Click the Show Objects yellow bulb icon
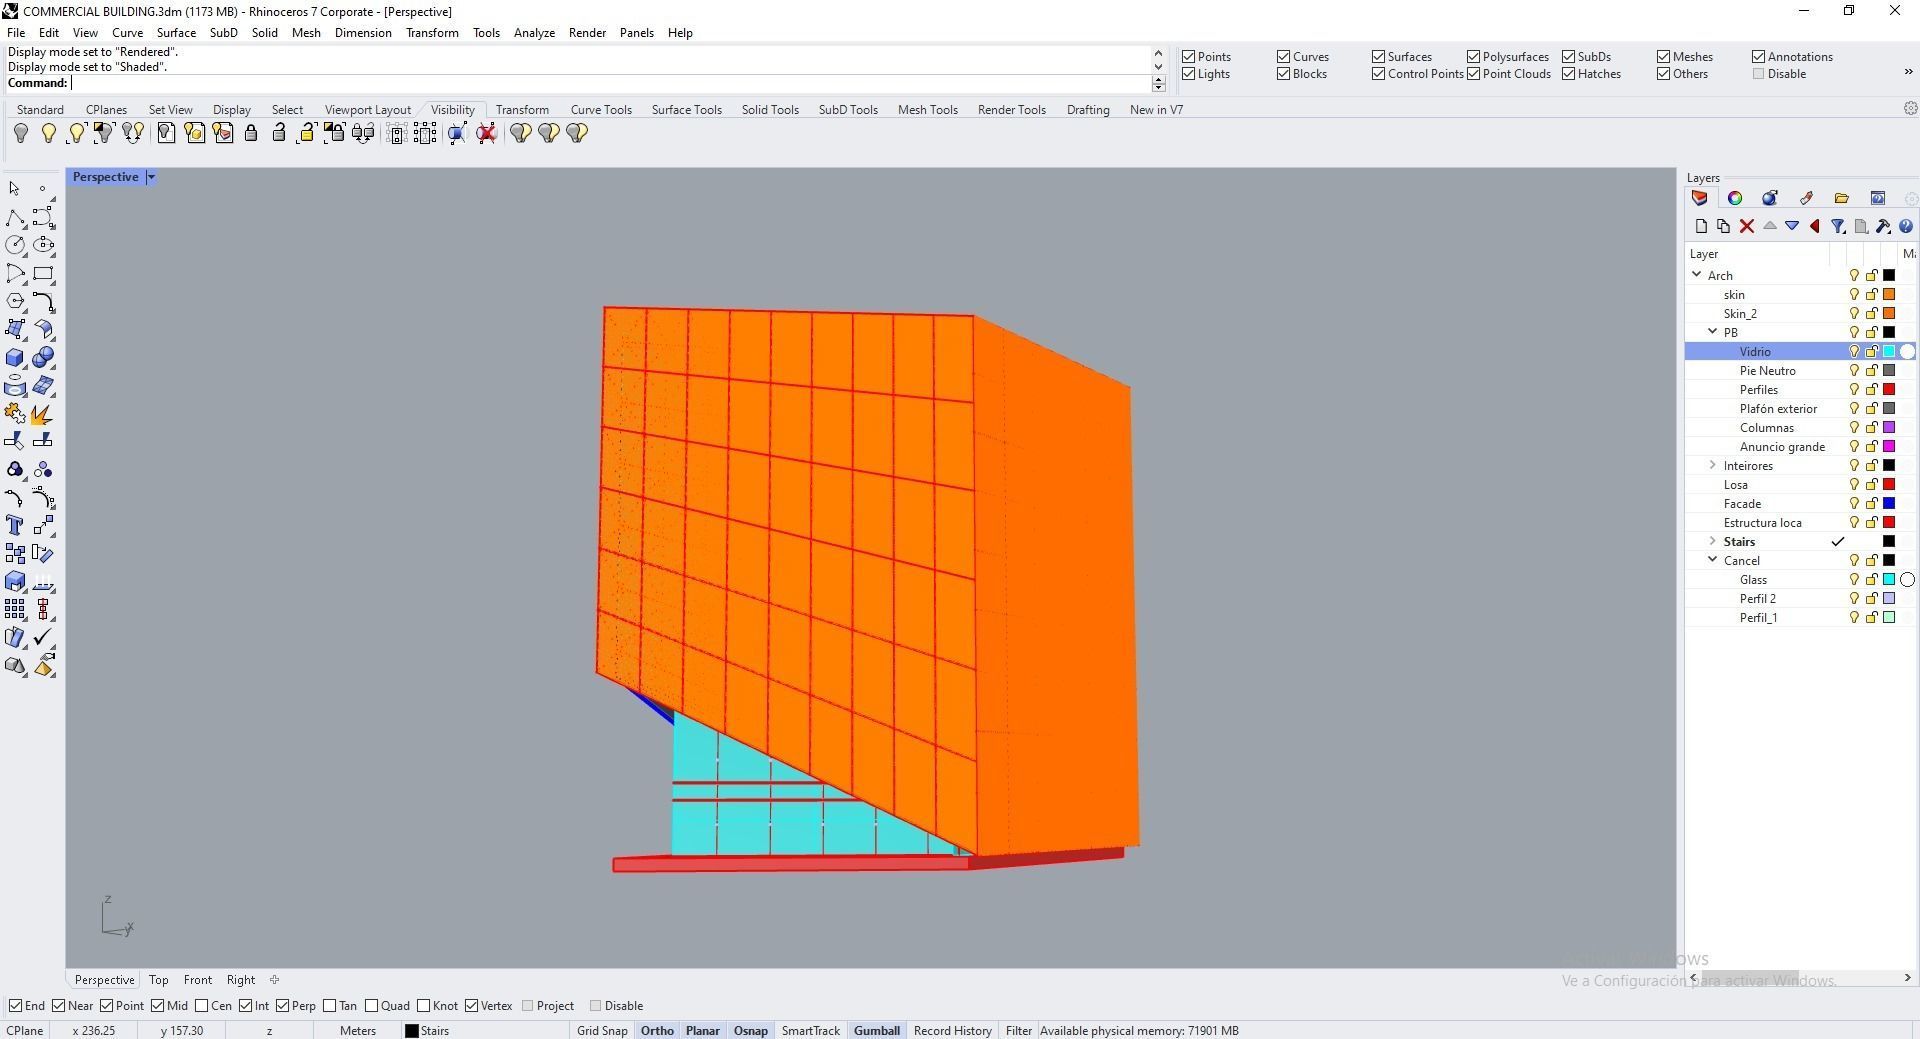This screenshot has width=1920, height=1039. 48,133
